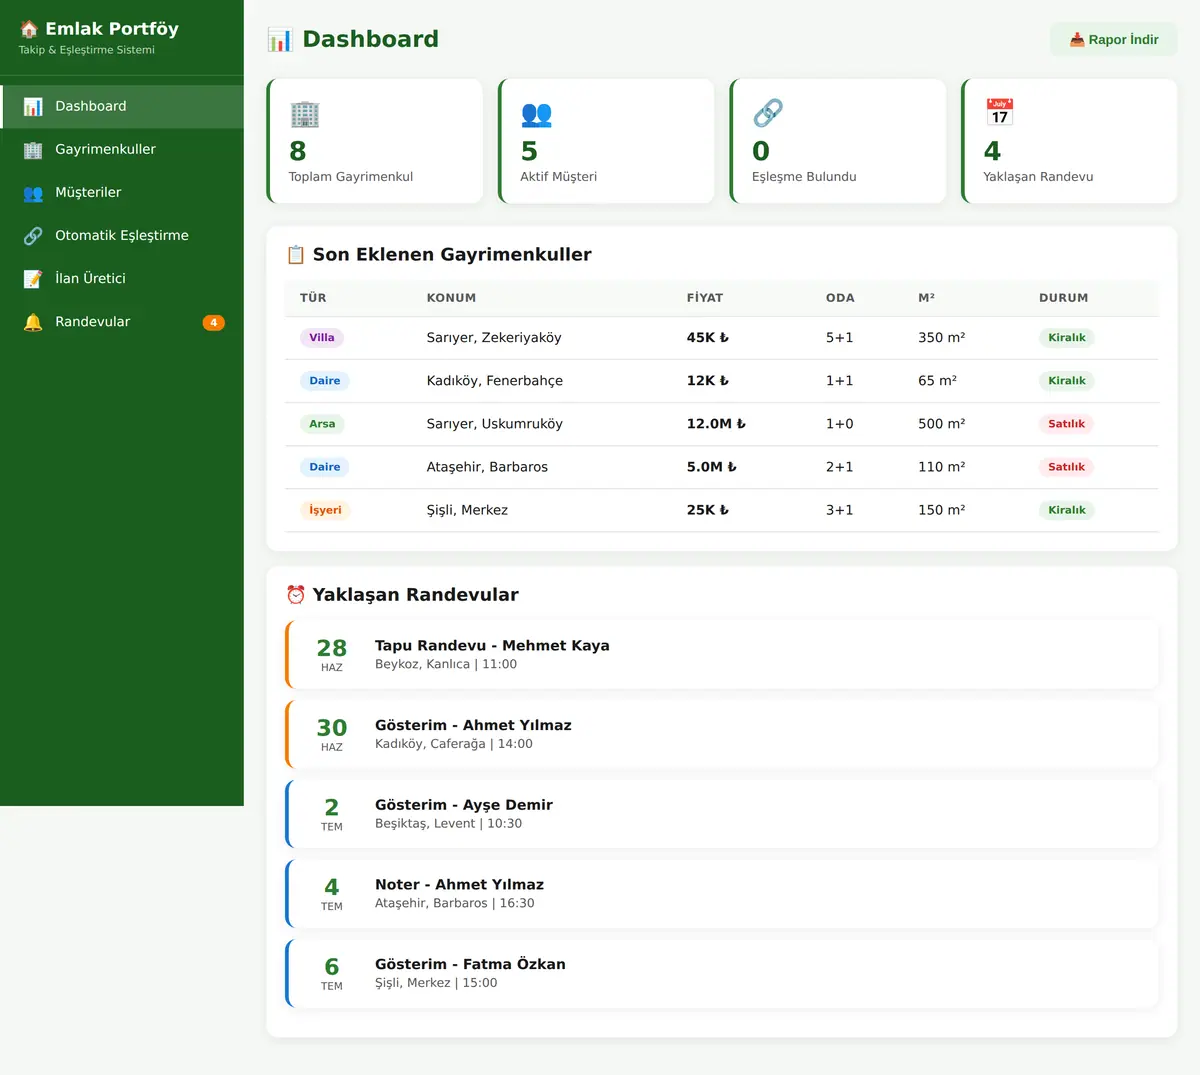Open the Noter - Ahmet Yılmaz appointment

(722, 894)
